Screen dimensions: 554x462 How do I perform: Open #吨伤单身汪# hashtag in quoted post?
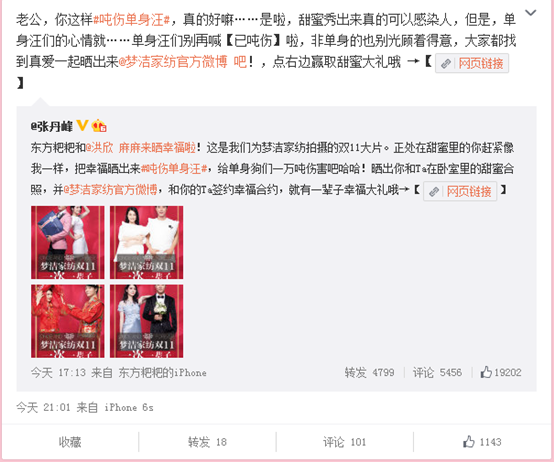[174, 169]
